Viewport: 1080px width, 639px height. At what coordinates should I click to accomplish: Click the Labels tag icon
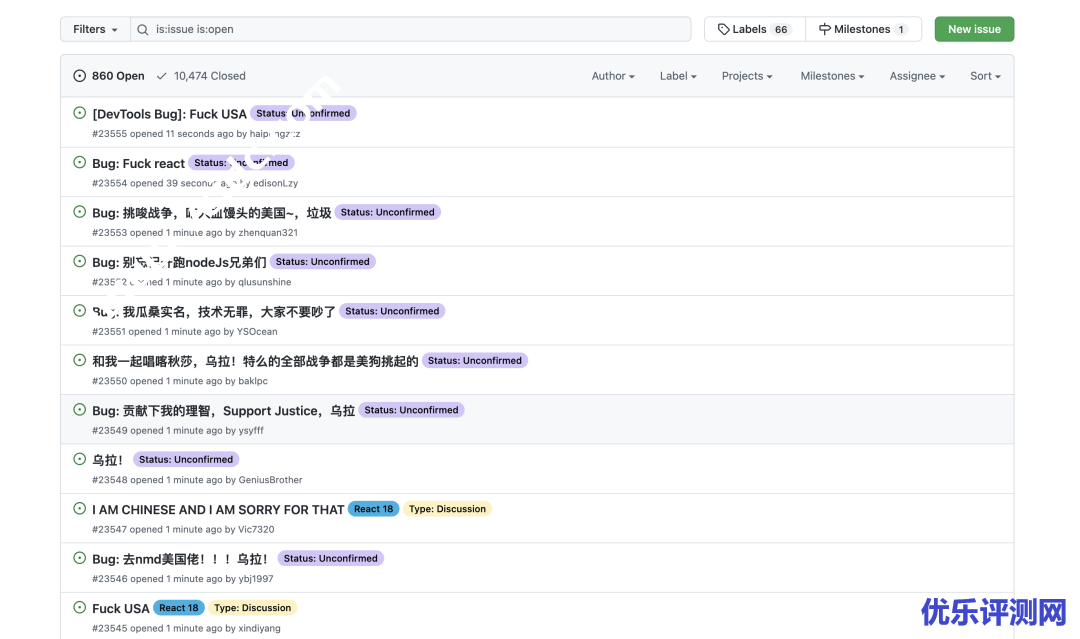click(x=723, y=29)
